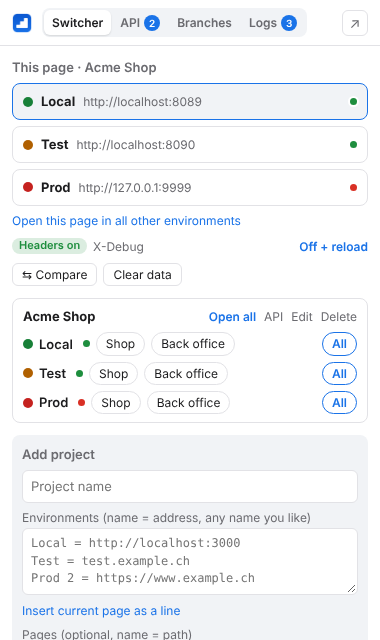Click Open all for Acme Shop
Image resolution: width=380 pixels, height=640 pixels.
click(x=232, y=317)
